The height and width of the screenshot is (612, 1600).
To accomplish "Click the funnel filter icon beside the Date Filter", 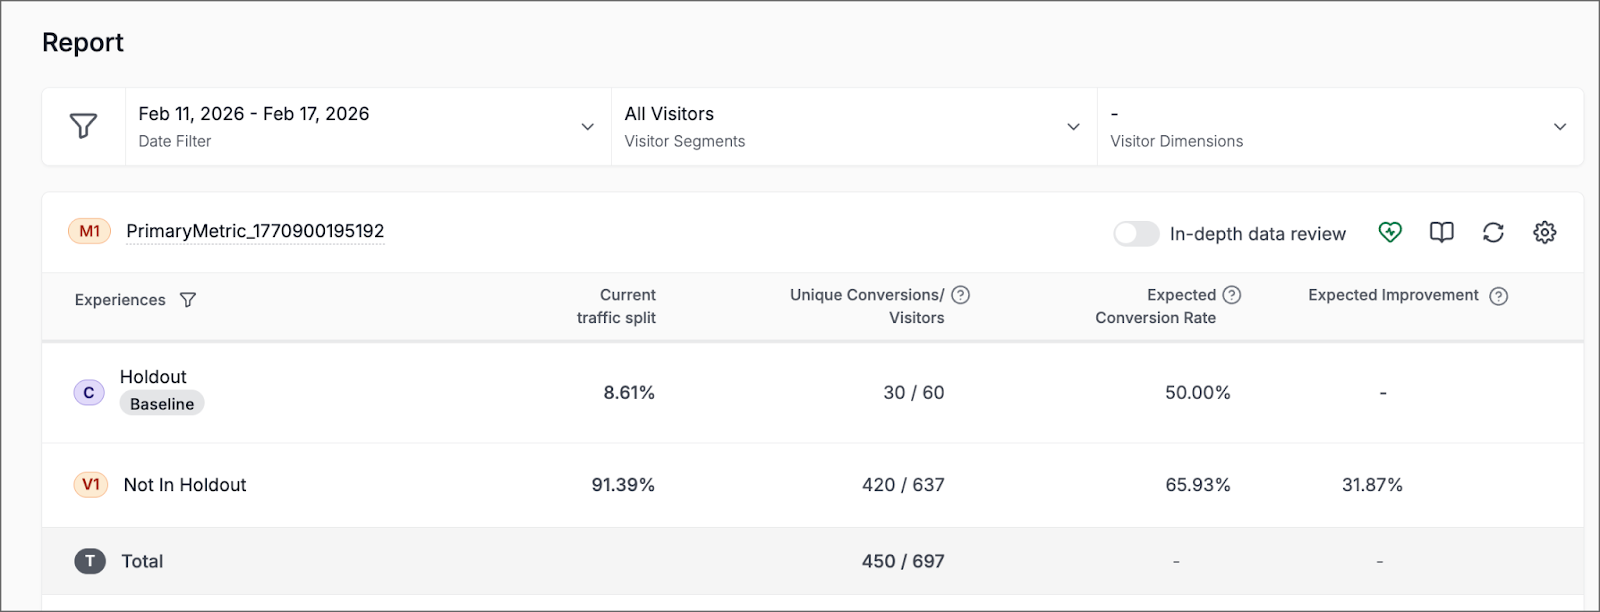I will pyautogui.click(x=83, y=126).
